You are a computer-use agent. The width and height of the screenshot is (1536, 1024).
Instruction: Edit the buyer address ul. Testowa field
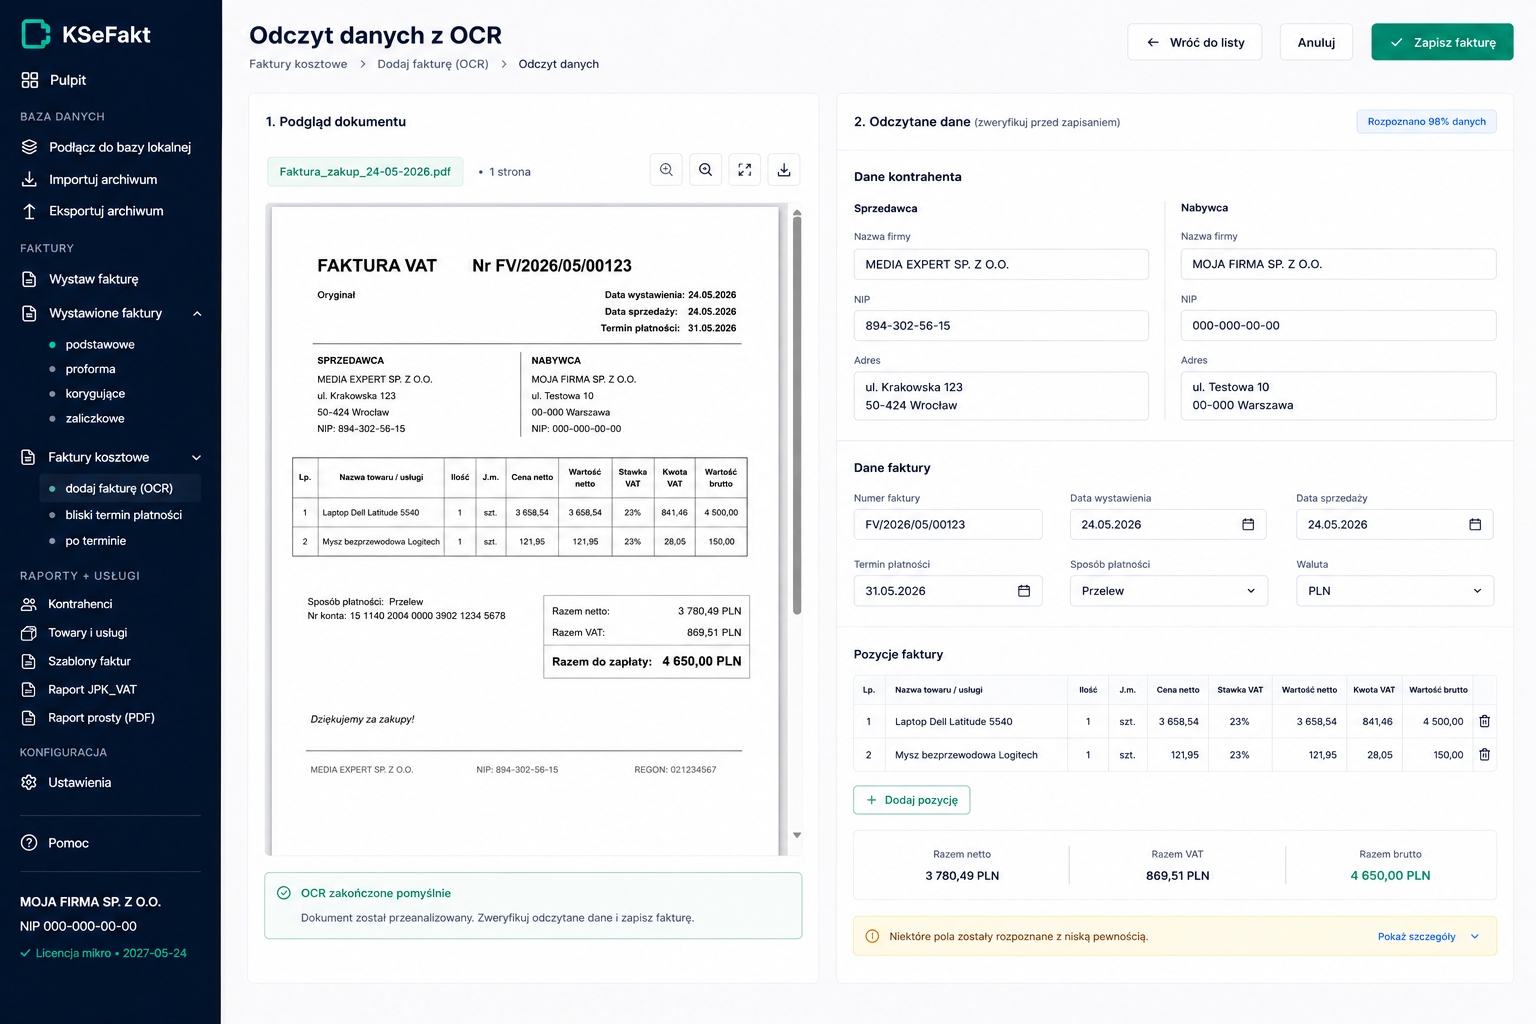coord(1338,396)
